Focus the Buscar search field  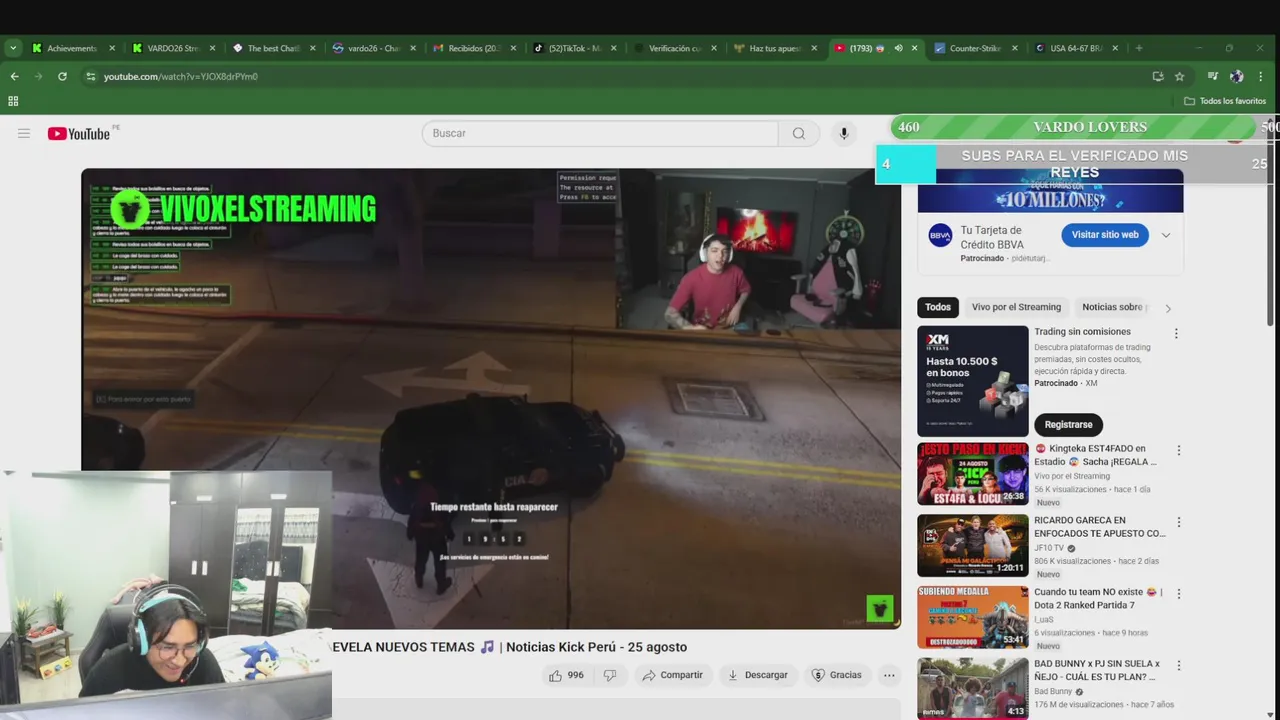pos(600,133)
